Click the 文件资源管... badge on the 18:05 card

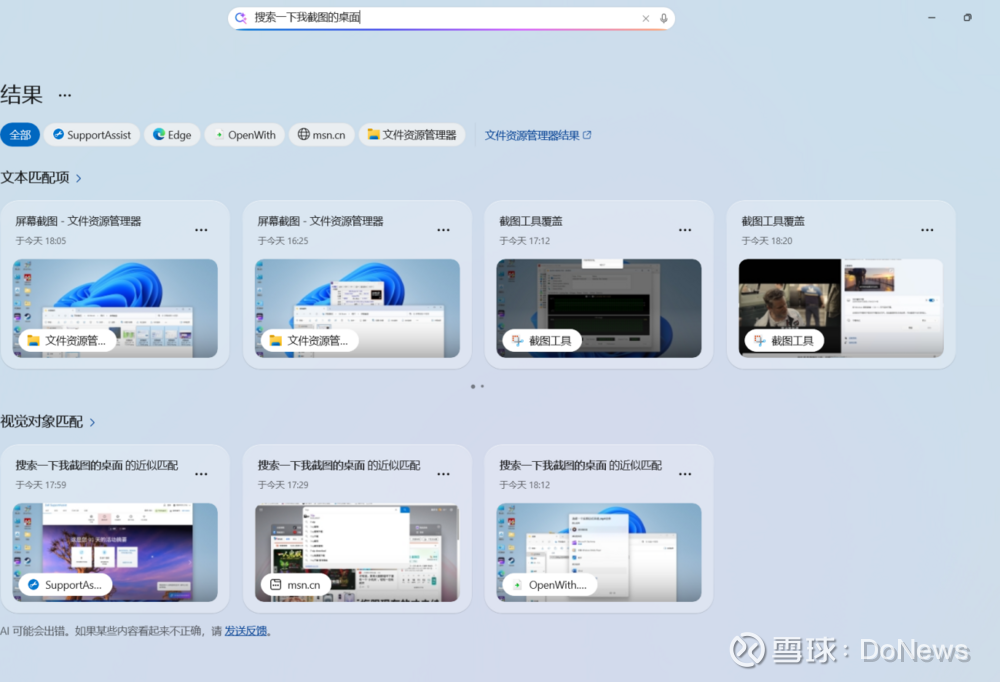coord(67,341)
